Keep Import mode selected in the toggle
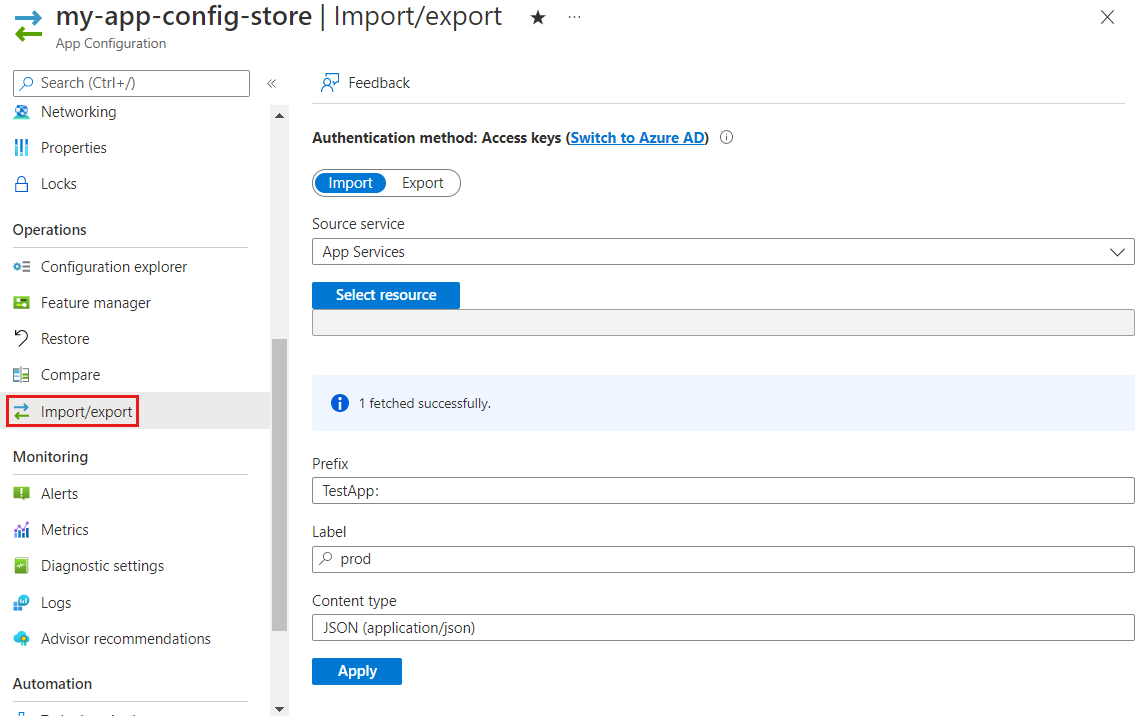Image resolution: width=1142 pixels, height=716 pixels. tap(350, 182)
